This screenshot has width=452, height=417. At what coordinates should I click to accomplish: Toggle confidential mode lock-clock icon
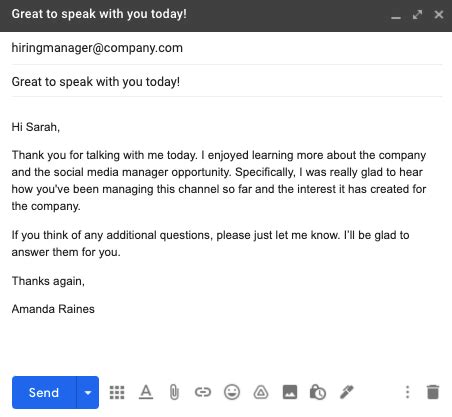point(318,392)
